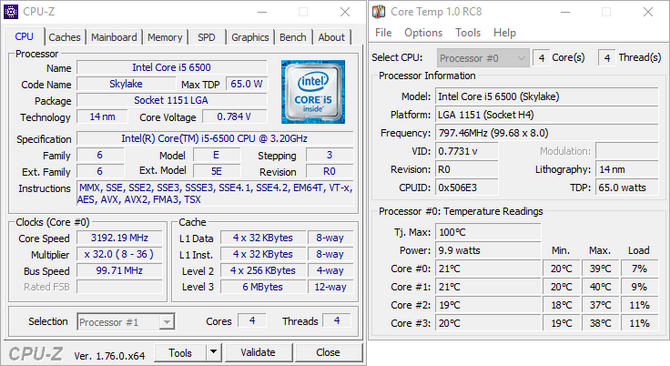Viewport: 670px width, 366px height.
Task: Open the File menu in Core Temp
Action: pos(383,33)
